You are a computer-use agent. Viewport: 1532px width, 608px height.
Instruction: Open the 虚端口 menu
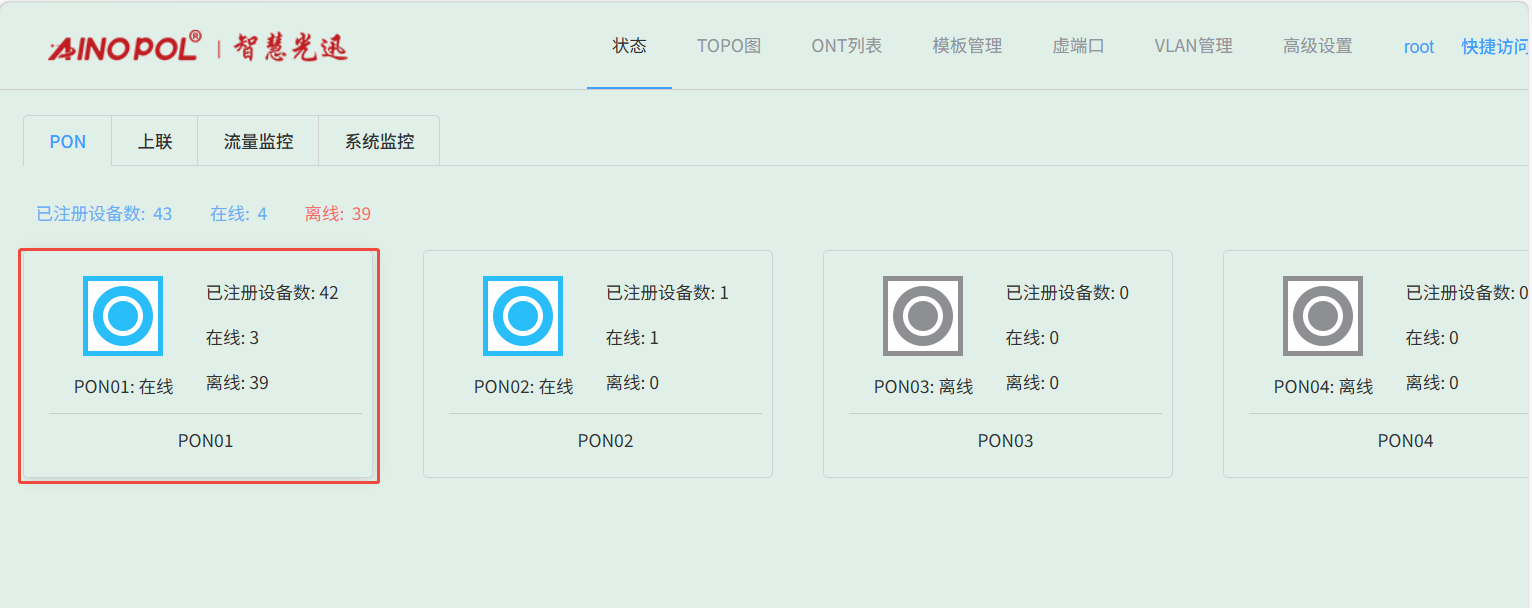1078,46
